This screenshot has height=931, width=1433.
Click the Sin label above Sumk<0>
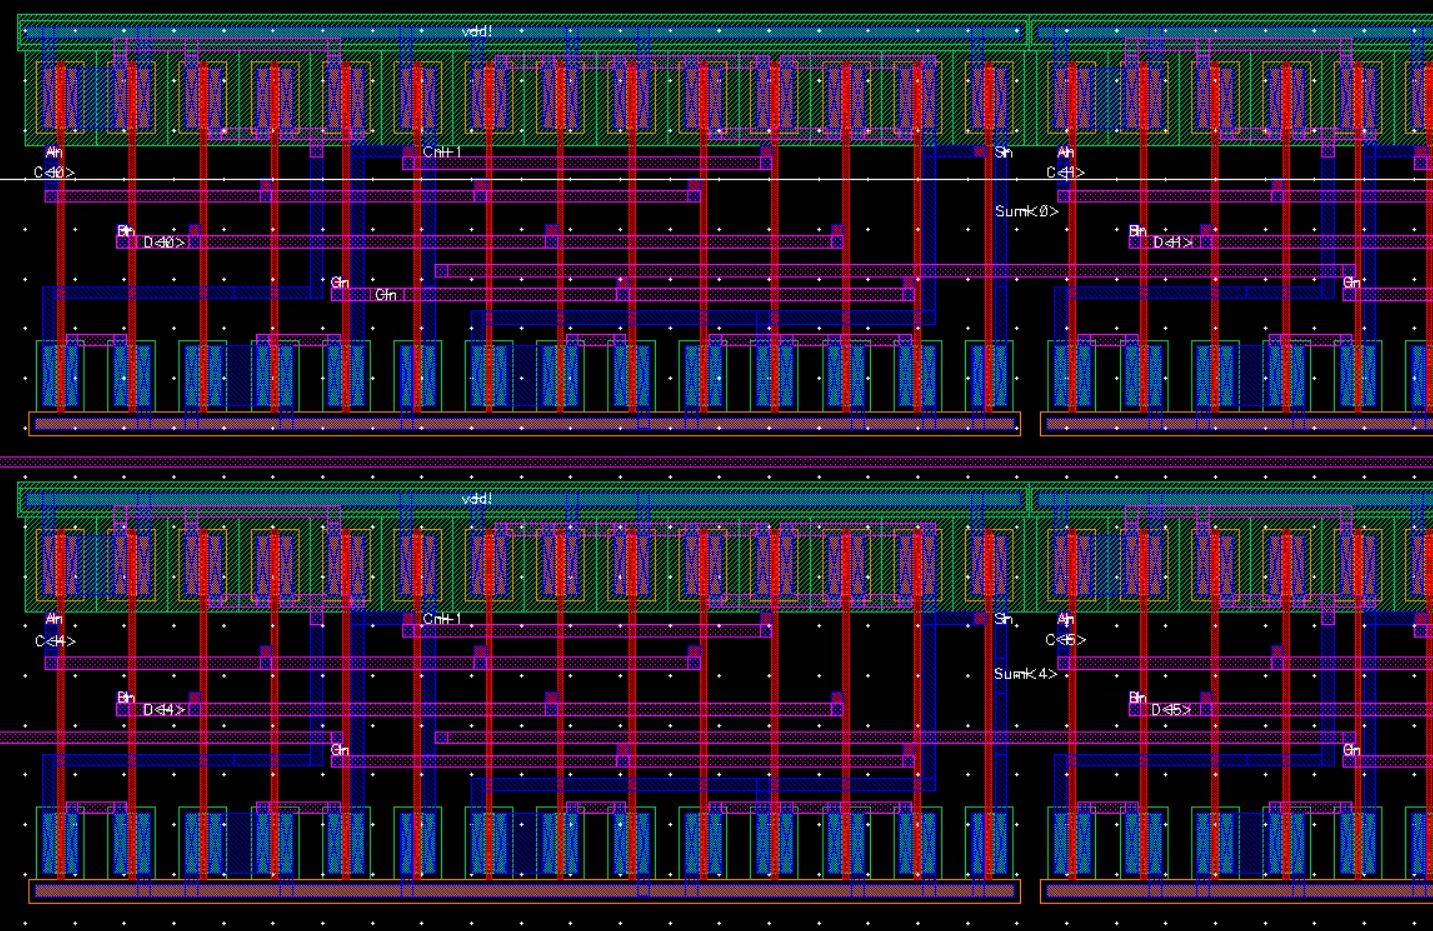[x=1003, y=152]
